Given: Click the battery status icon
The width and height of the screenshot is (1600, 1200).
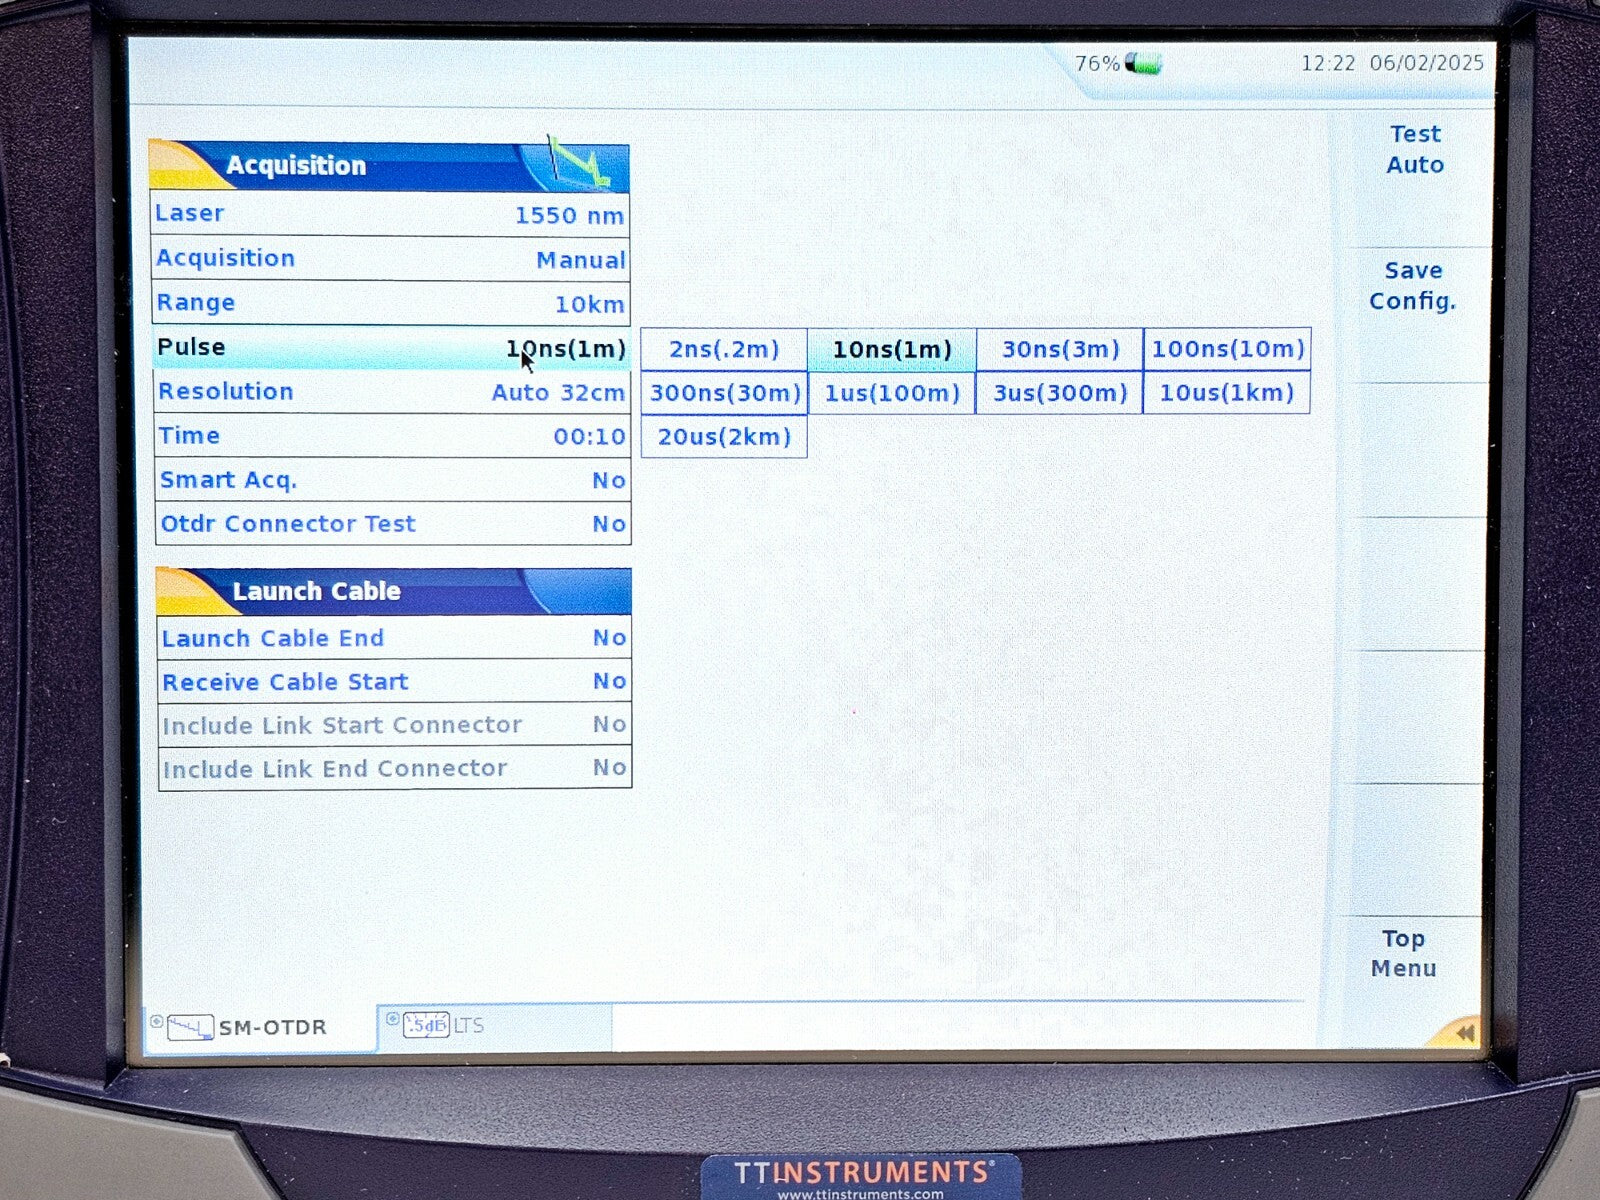Looking at the screenshot, I should pyautogui.click(x=1143, y=64).
